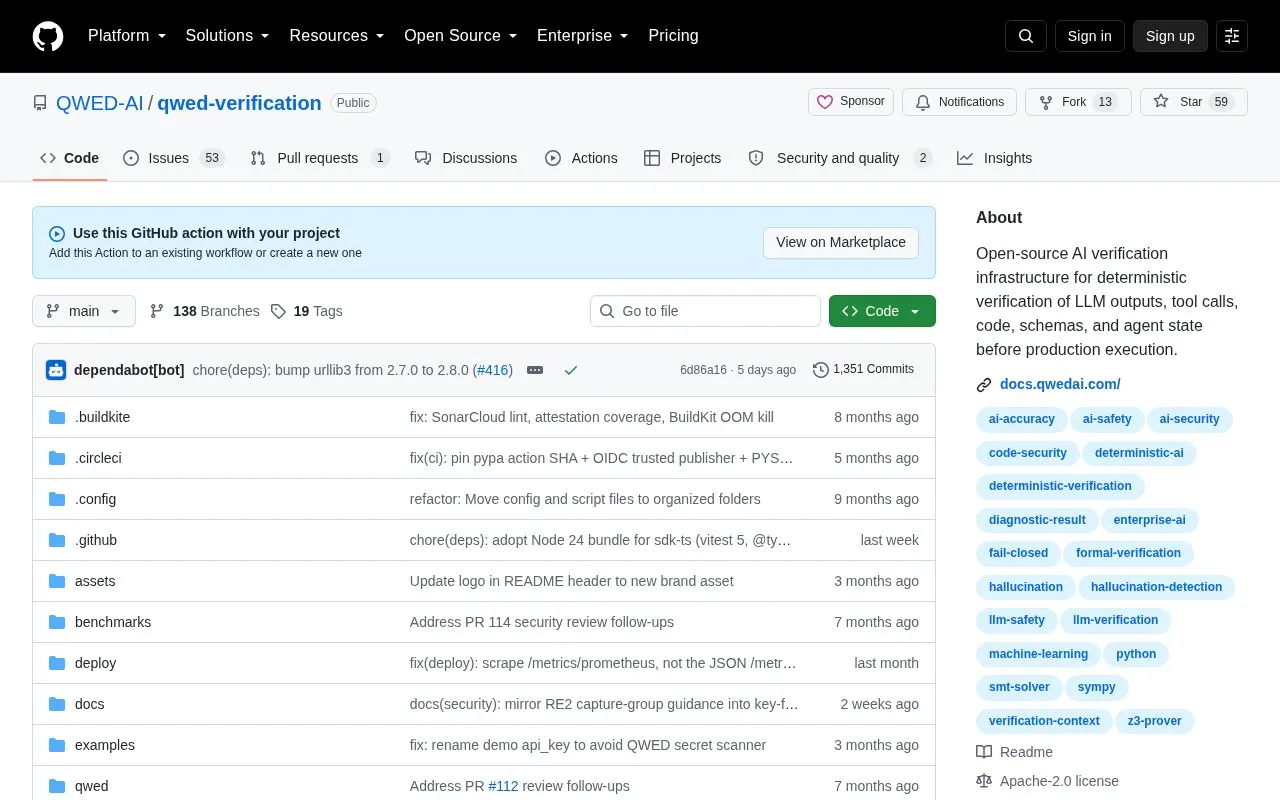Focus the Go to file search field
1280x800 pixels.
[705, 311]
